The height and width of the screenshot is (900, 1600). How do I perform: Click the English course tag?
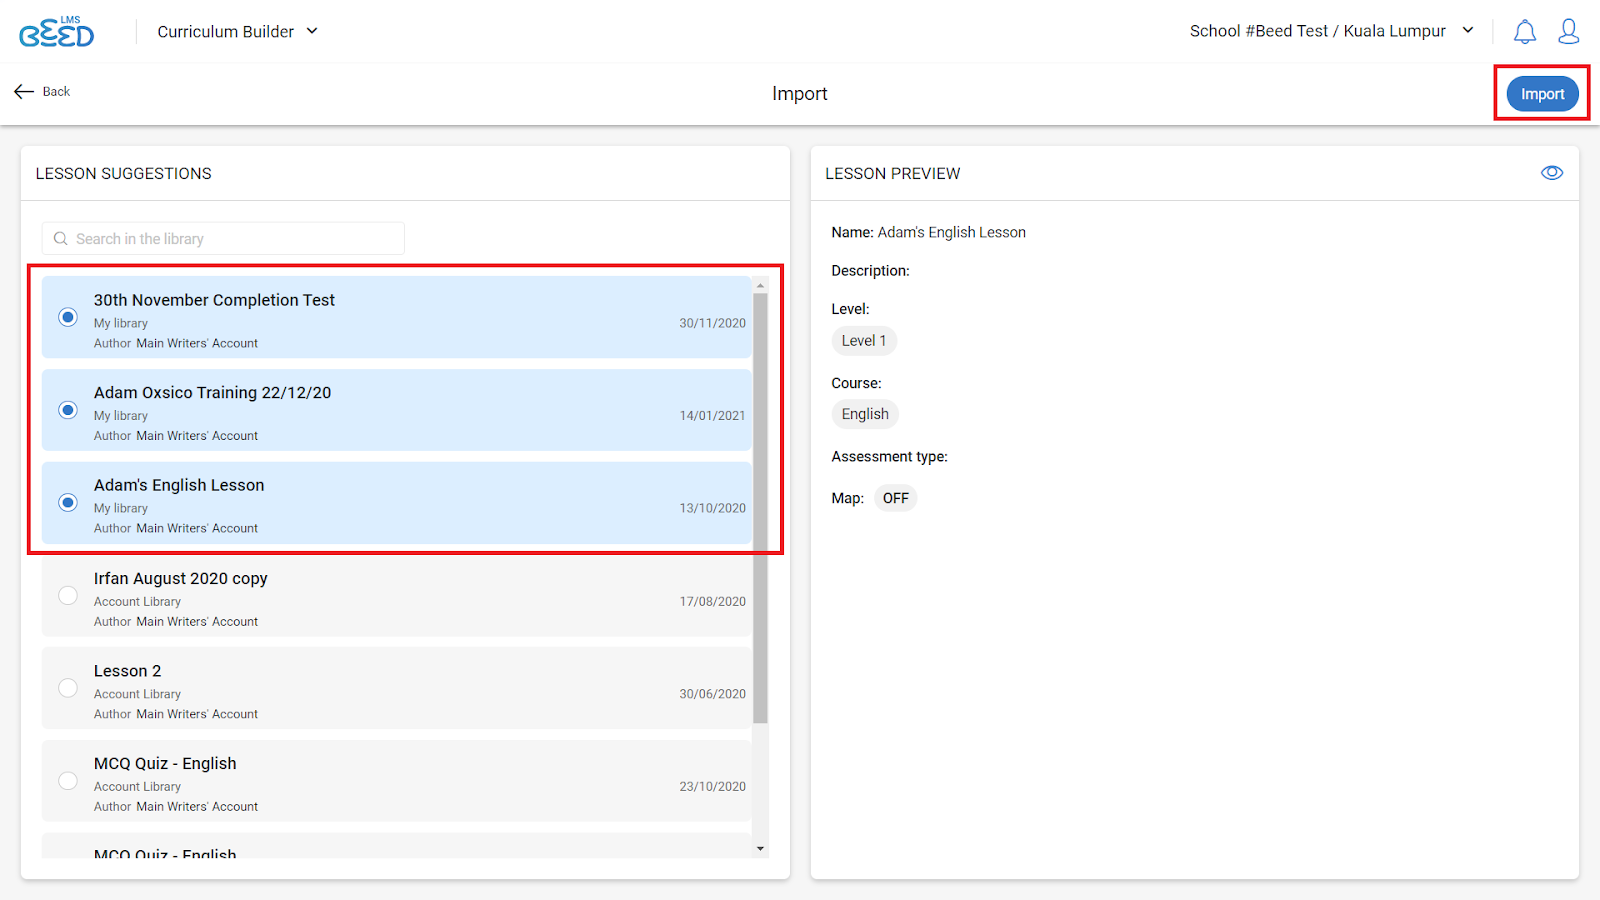tap(865, 414)
